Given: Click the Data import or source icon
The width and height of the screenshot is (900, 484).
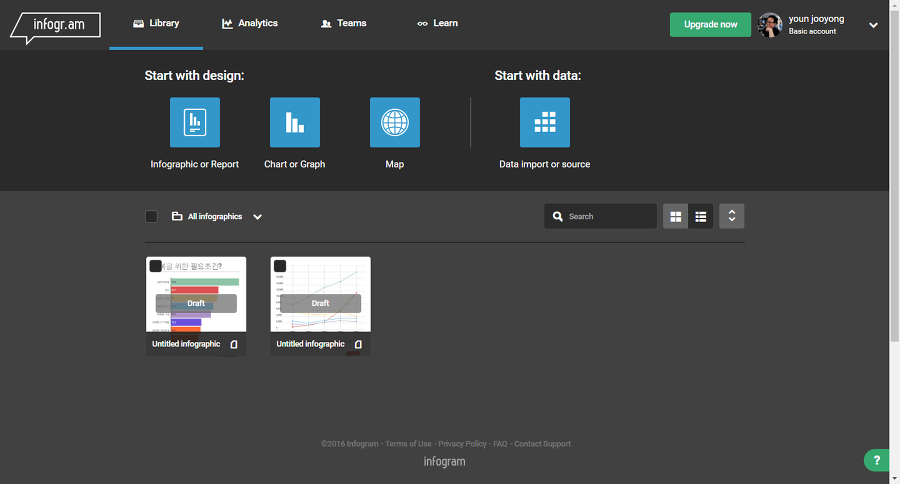Looking at the screenshot, I should click(x=545, y=122).
